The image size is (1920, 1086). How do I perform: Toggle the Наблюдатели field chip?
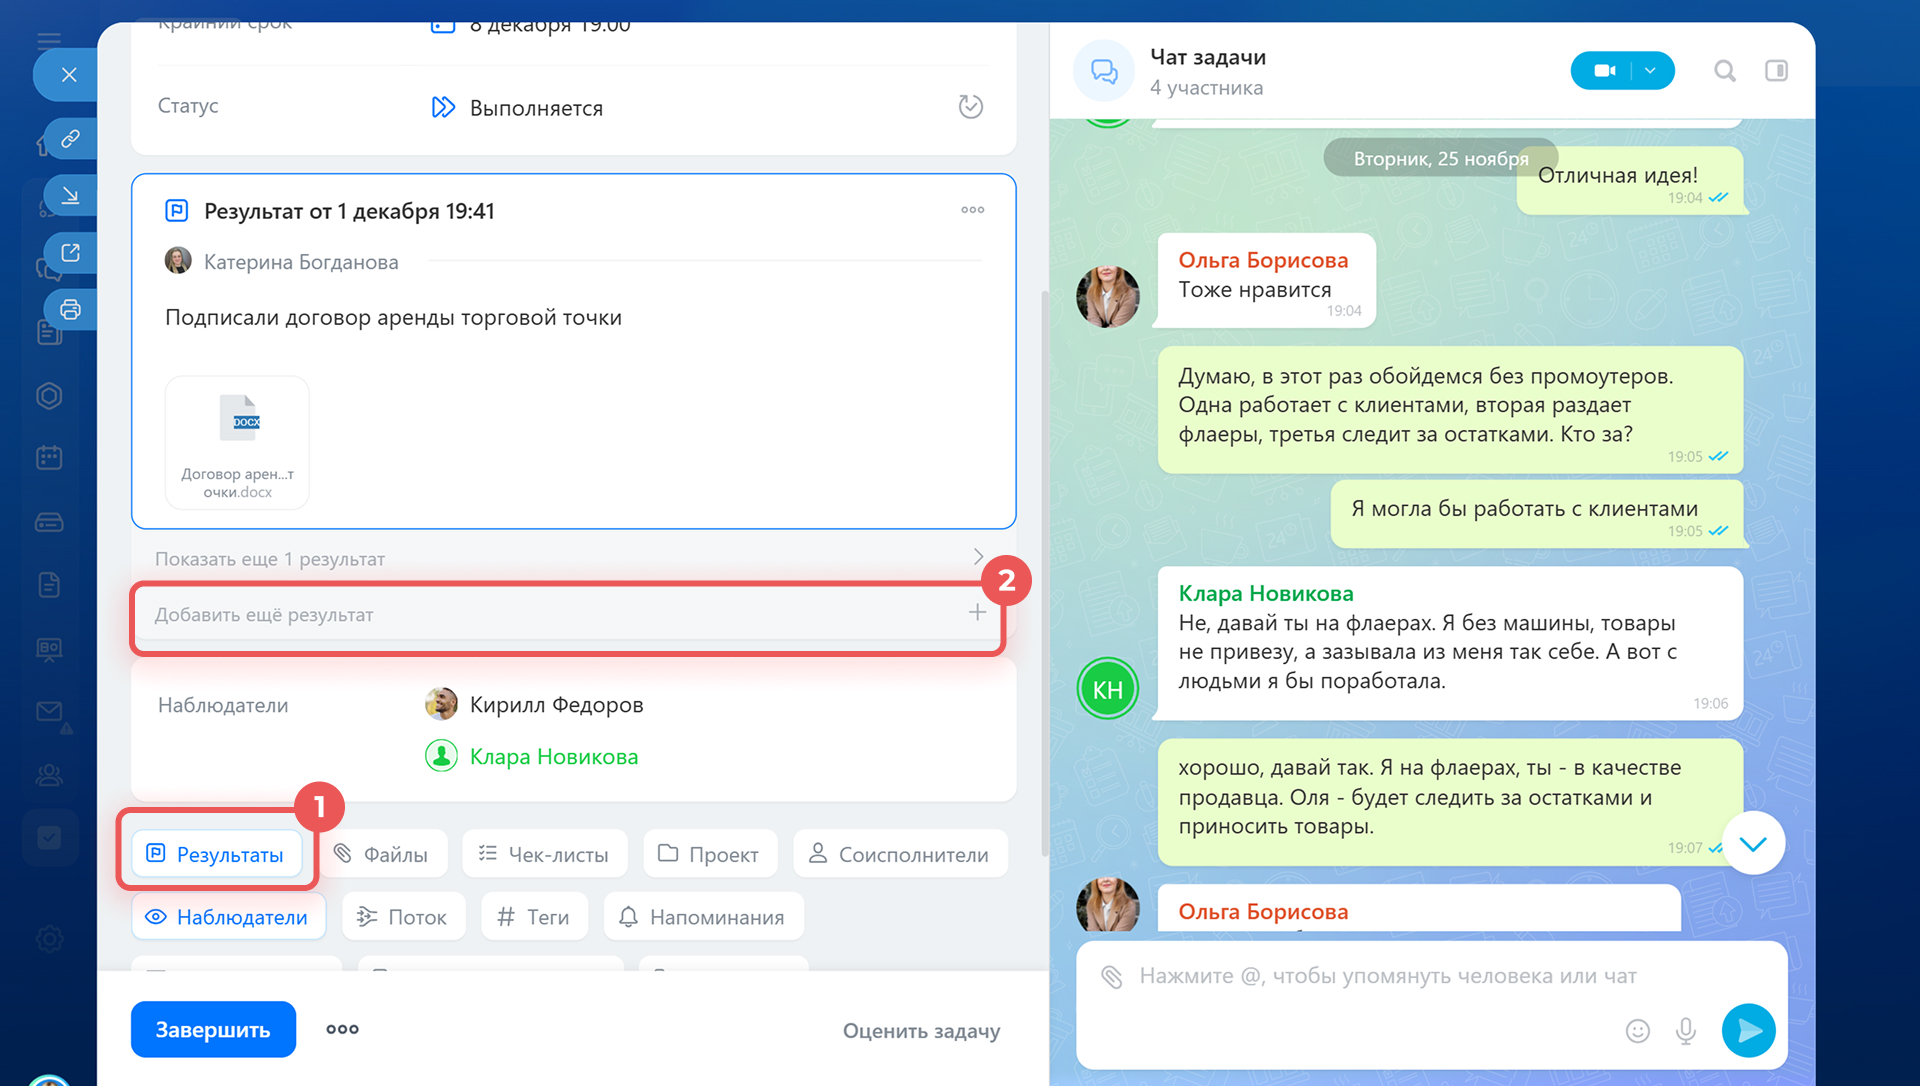point(228,917)
